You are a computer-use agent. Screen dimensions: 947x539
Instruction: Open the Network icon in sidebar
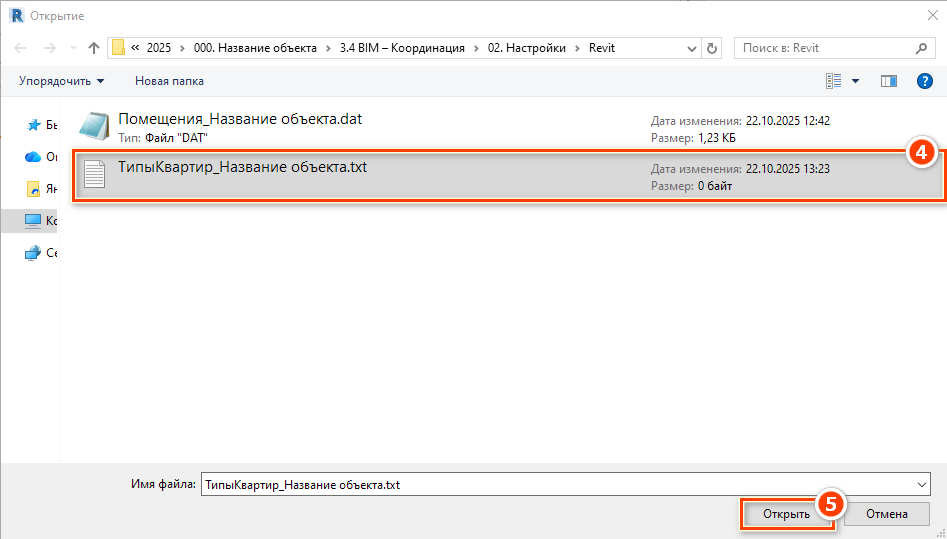pos(33,253)
